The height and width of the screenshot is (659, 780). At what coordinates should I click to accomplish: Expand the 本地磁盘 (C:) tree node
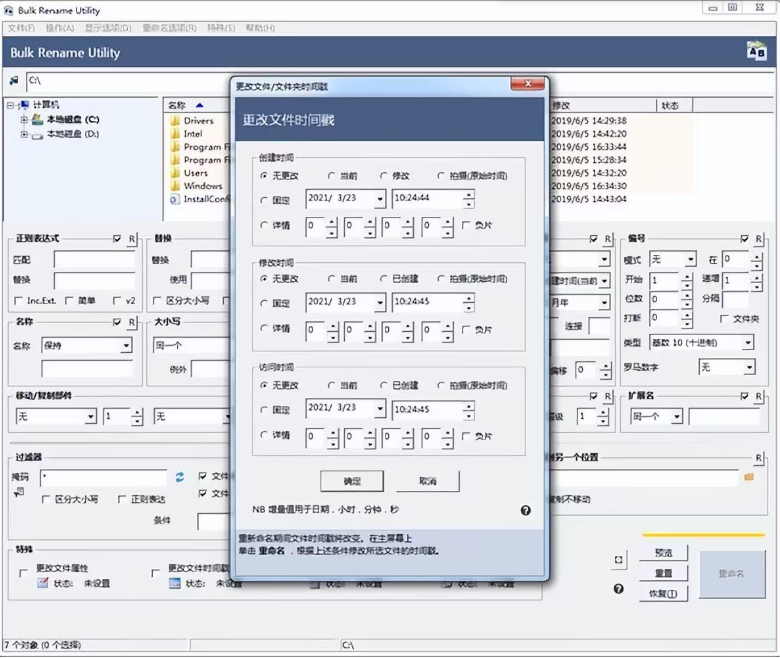(x=24, y=120)
